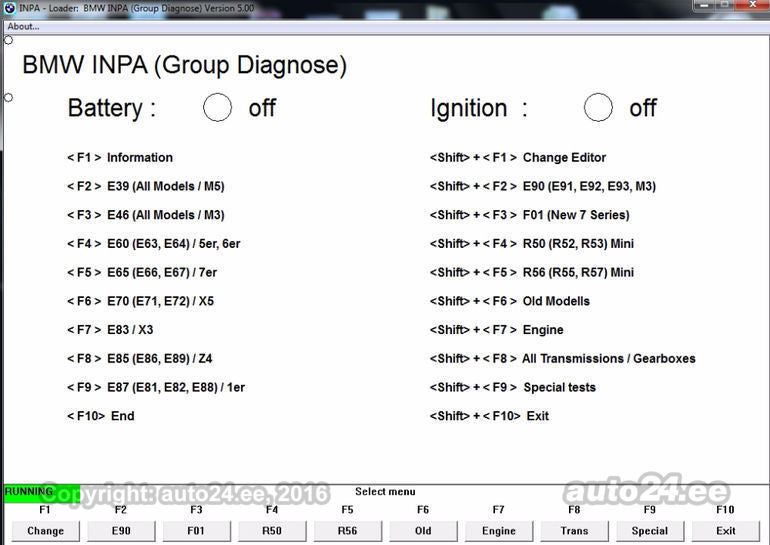Screen dimensions: 770x545
Task: Click the R50 button under F4
Action: click(x=272, y=531)
